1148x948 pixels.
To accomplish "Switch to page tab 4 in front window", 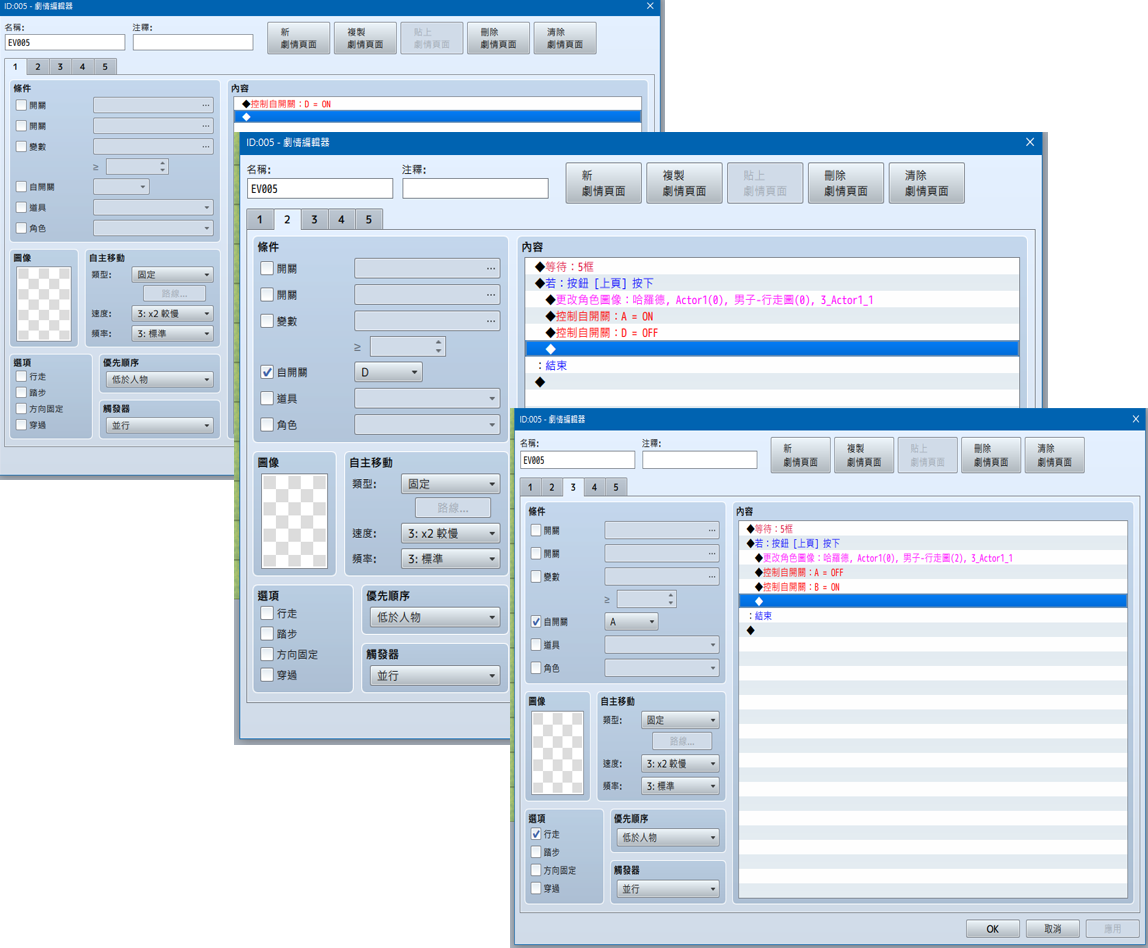I will tap(594, 487).
